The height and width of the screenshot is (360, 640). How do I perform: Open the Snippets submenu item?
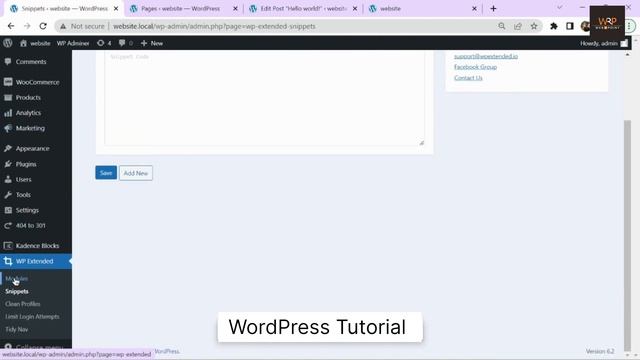coord(17,291)
